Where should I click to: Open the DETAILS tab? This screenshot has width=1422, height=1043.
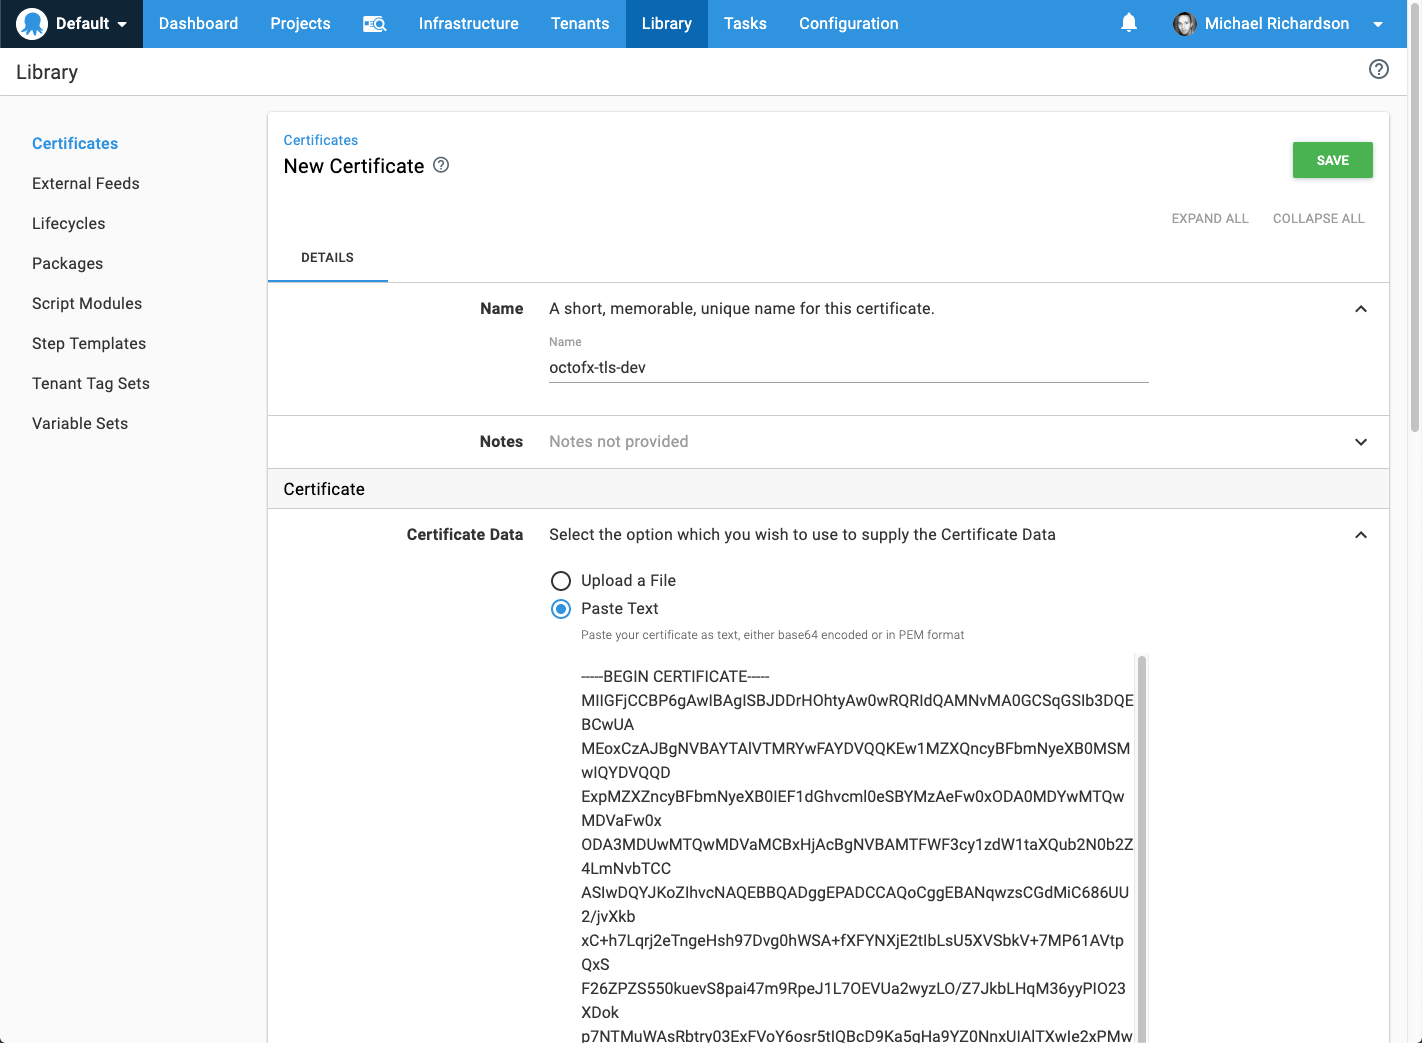[x=327, y=257]
